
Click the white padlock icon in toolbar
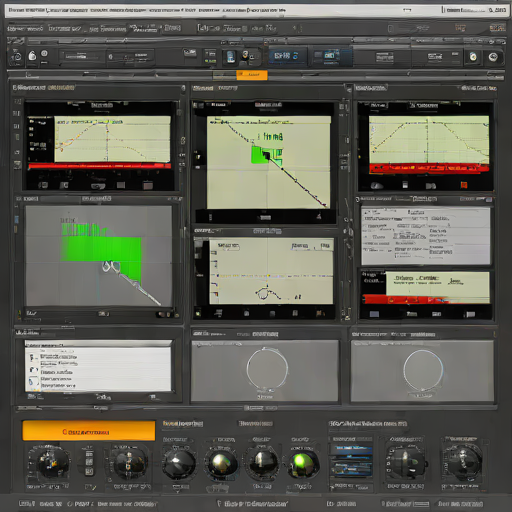click(32, 55)
